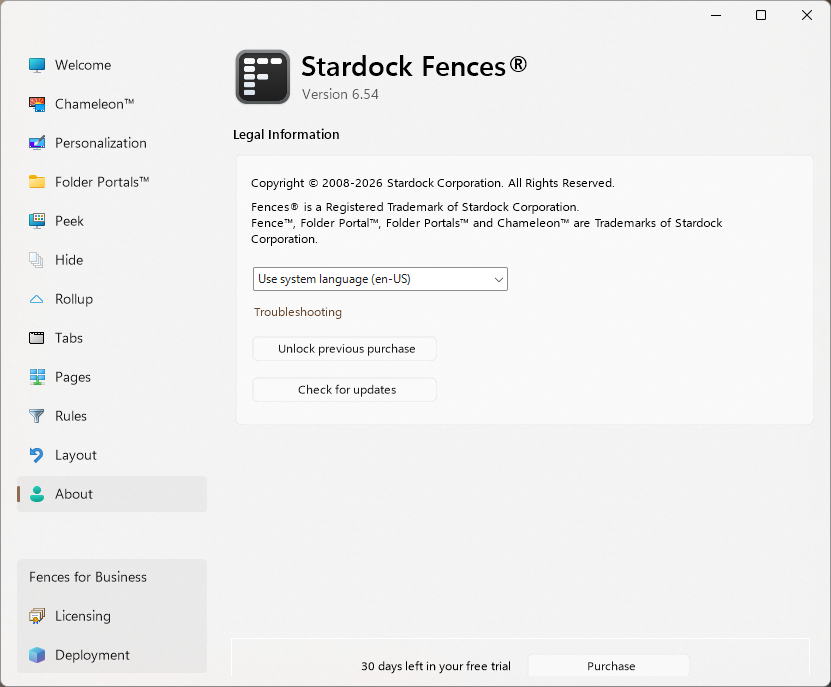Click the Copyright 2008-2026 Stardock line
Screen dimensions: 831x687
tap(432, 183)
